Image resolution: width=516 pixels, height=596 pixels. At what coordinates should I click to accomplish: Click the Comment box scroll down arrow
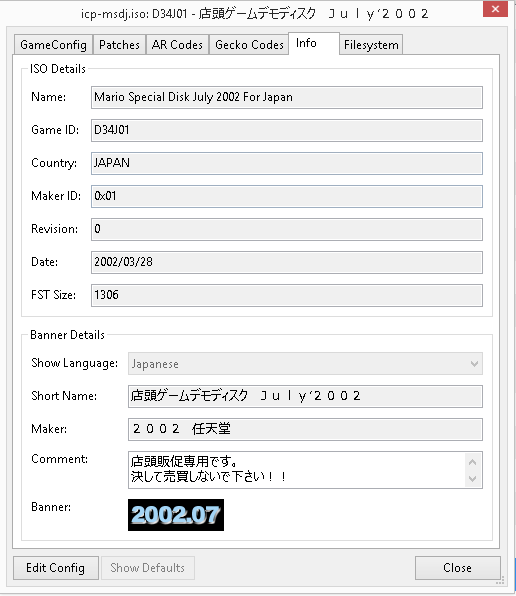tap(473, 479)
